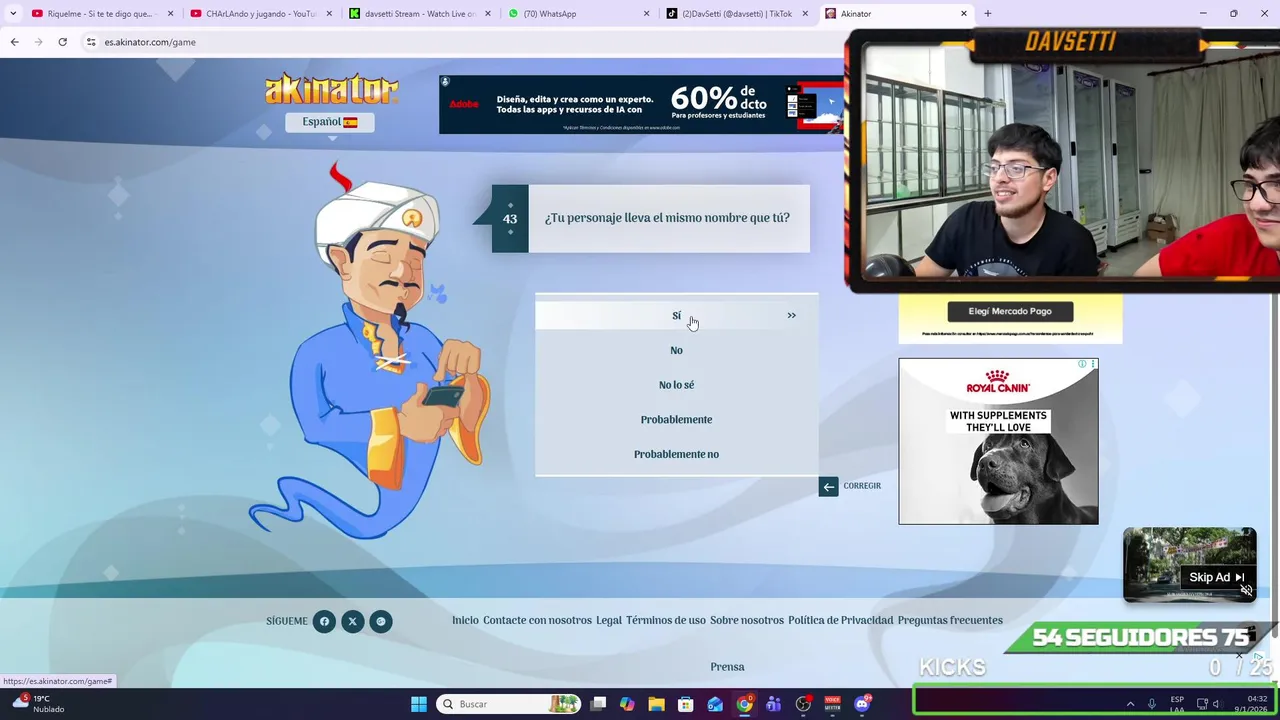1280x720 pixels.
Task: Open Preguntas frecuentes link
Action: (950, 620)
